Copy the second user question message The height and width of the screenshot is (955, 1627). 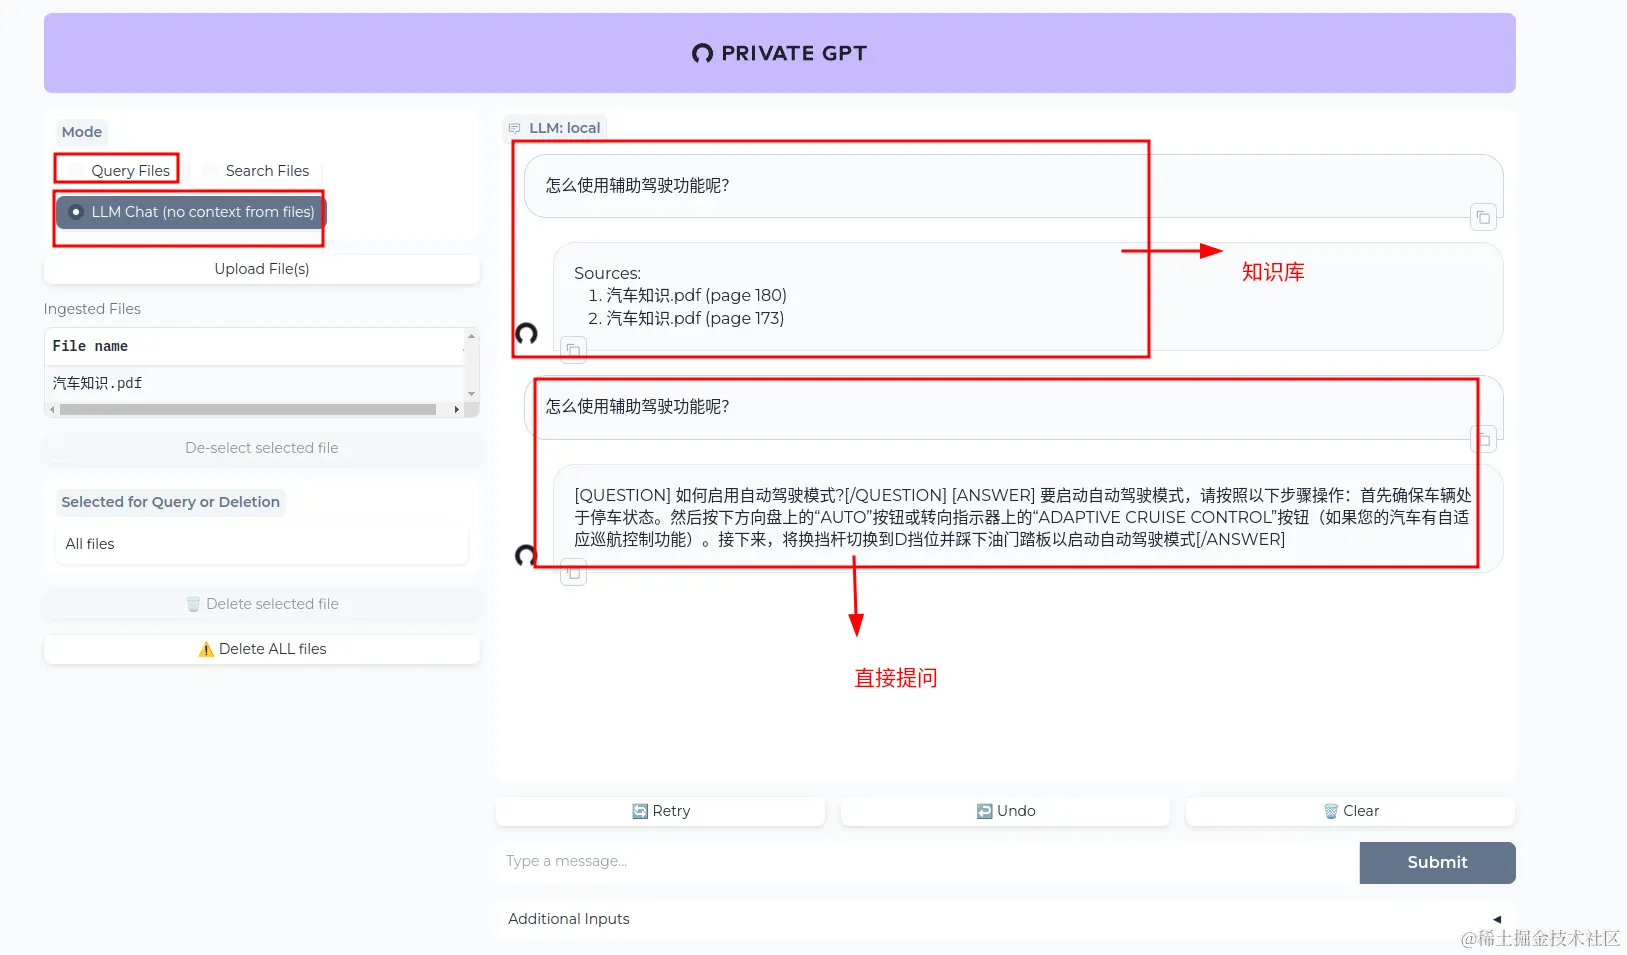tap(1484, 438)
